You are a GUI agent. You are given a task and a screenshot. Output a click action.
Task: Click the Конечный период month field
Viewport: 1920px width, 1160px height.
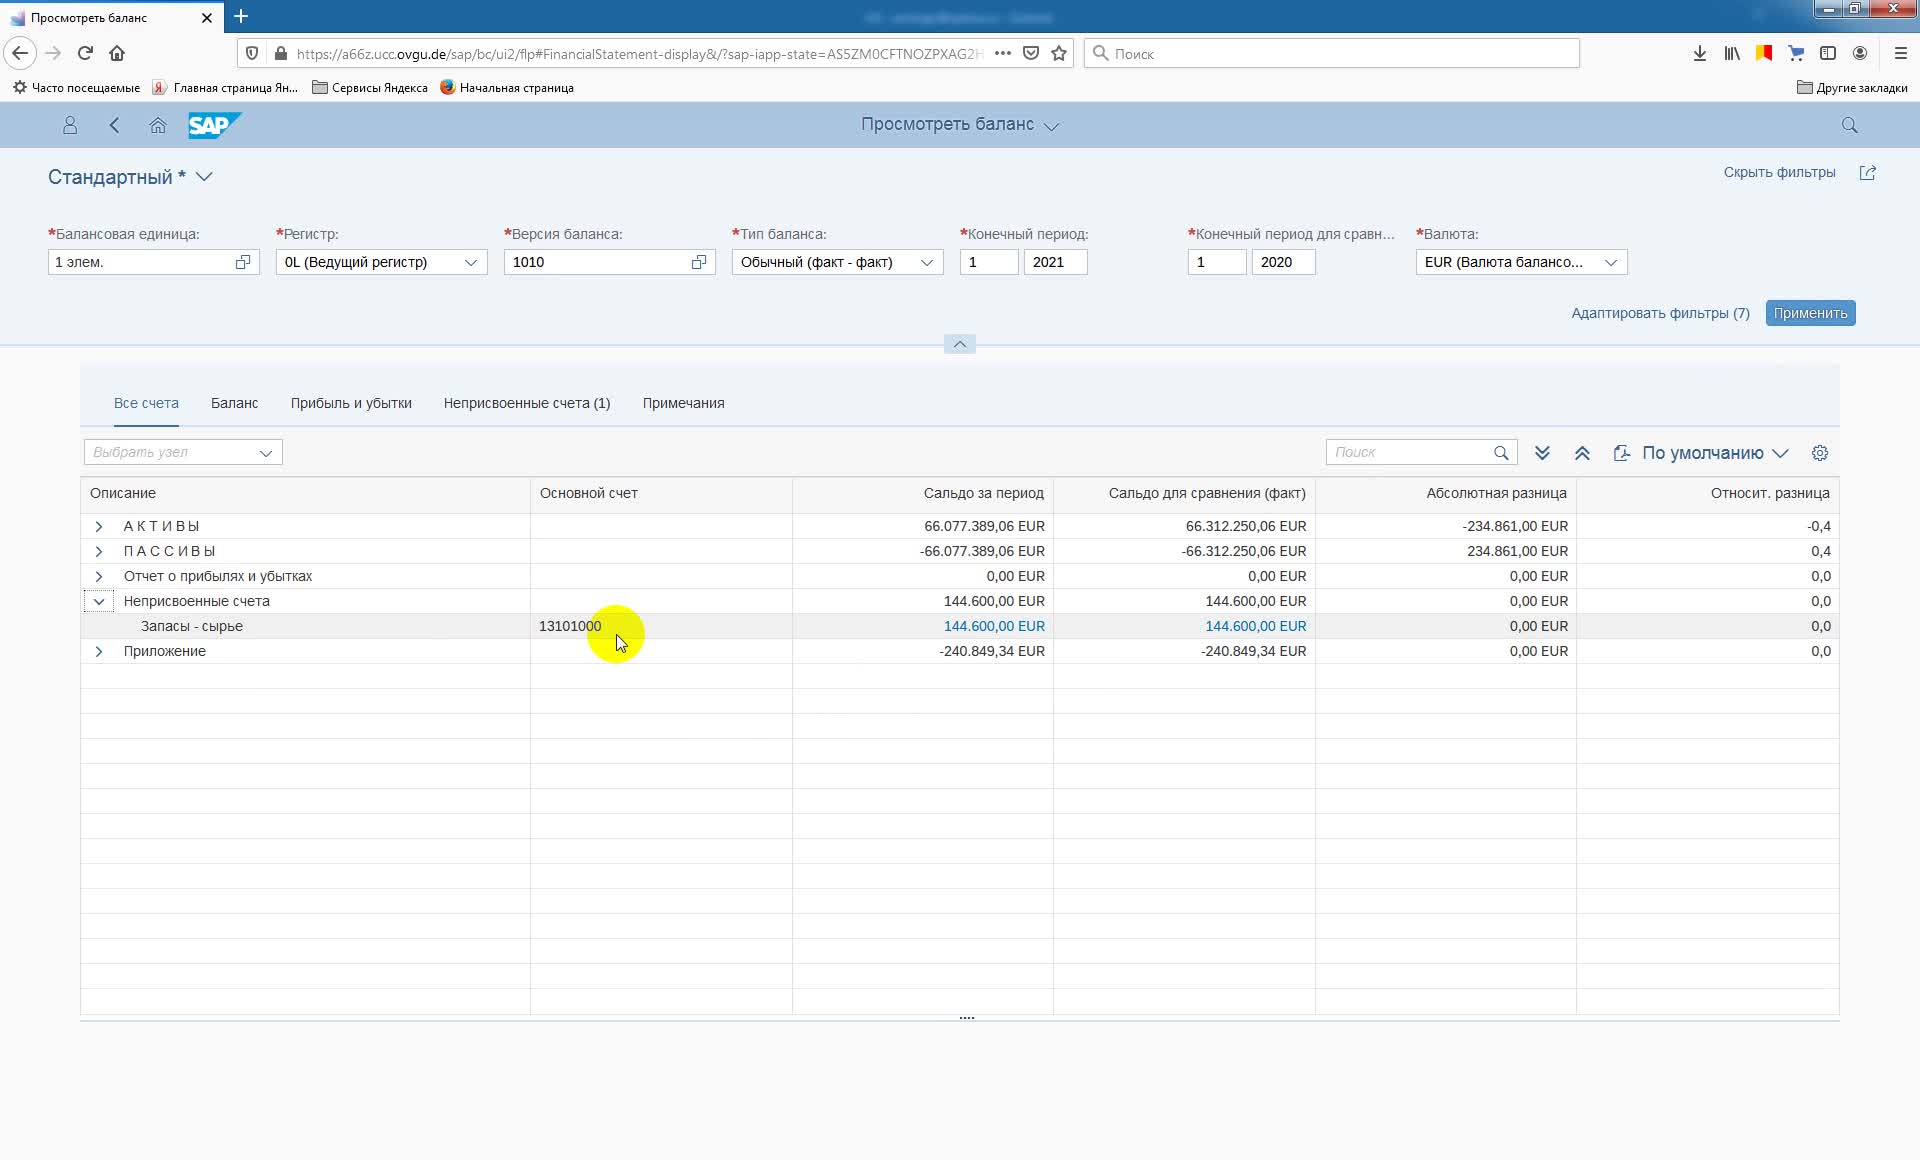(988, 262)
